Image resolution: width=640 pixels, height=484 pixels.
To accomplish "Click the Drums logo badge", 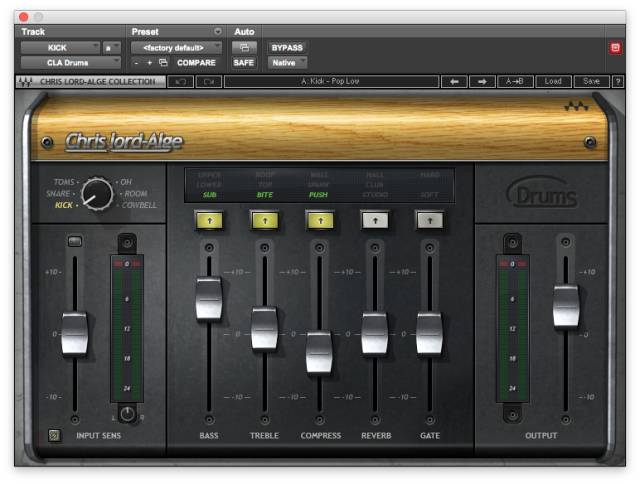I will point(542,193).
